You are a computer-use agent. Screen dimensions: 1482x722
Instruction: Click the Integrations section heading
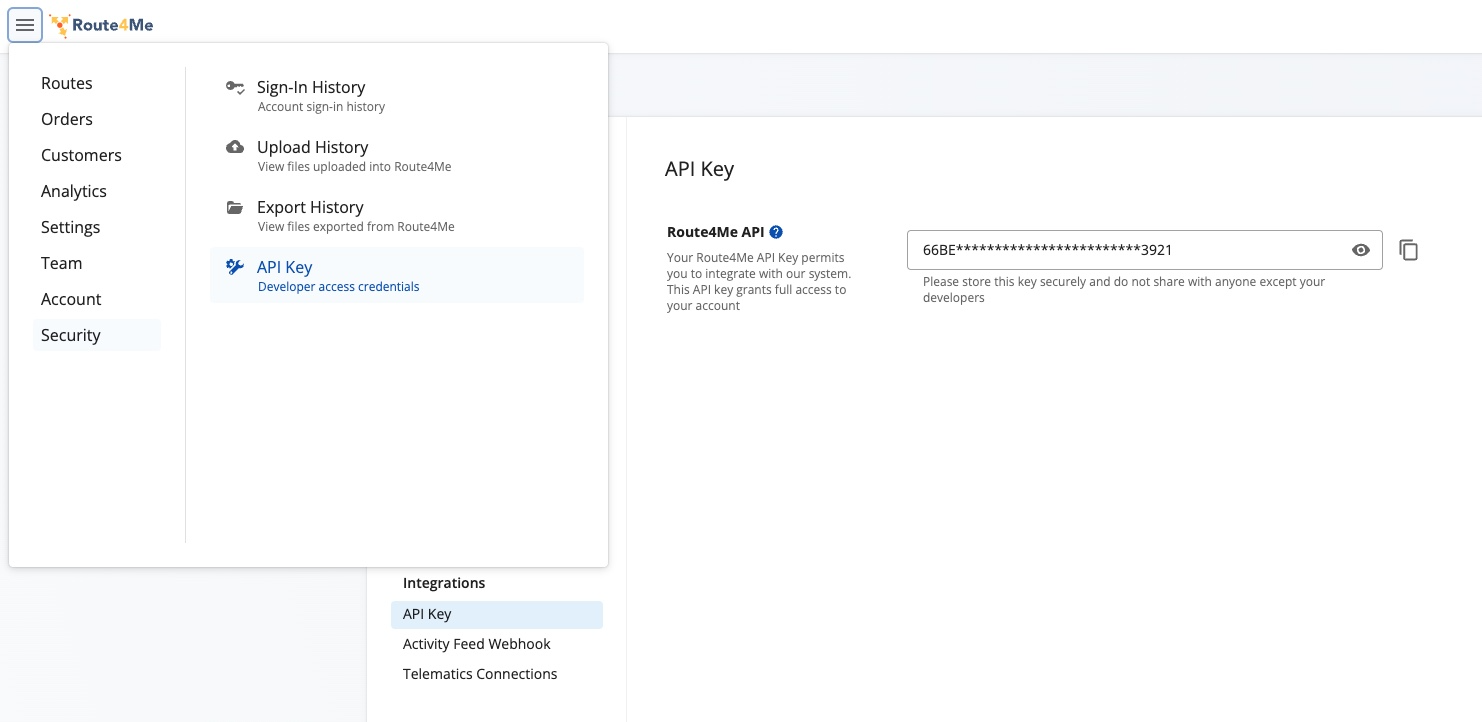tap(444, 583)
